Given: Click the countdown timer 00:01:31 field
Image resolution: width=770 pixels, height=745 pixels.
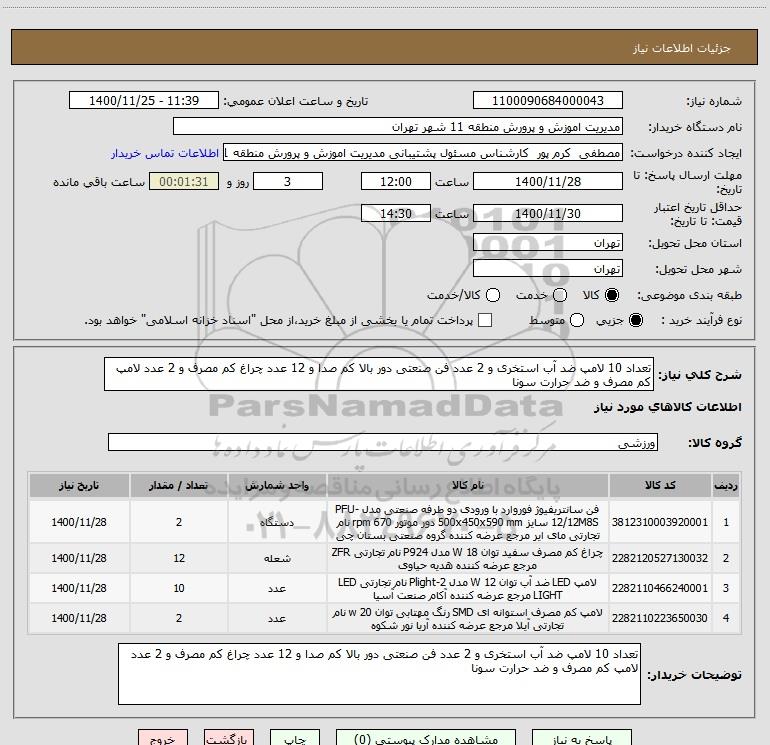Looking at the screenshot, I should tap(184, 181).
